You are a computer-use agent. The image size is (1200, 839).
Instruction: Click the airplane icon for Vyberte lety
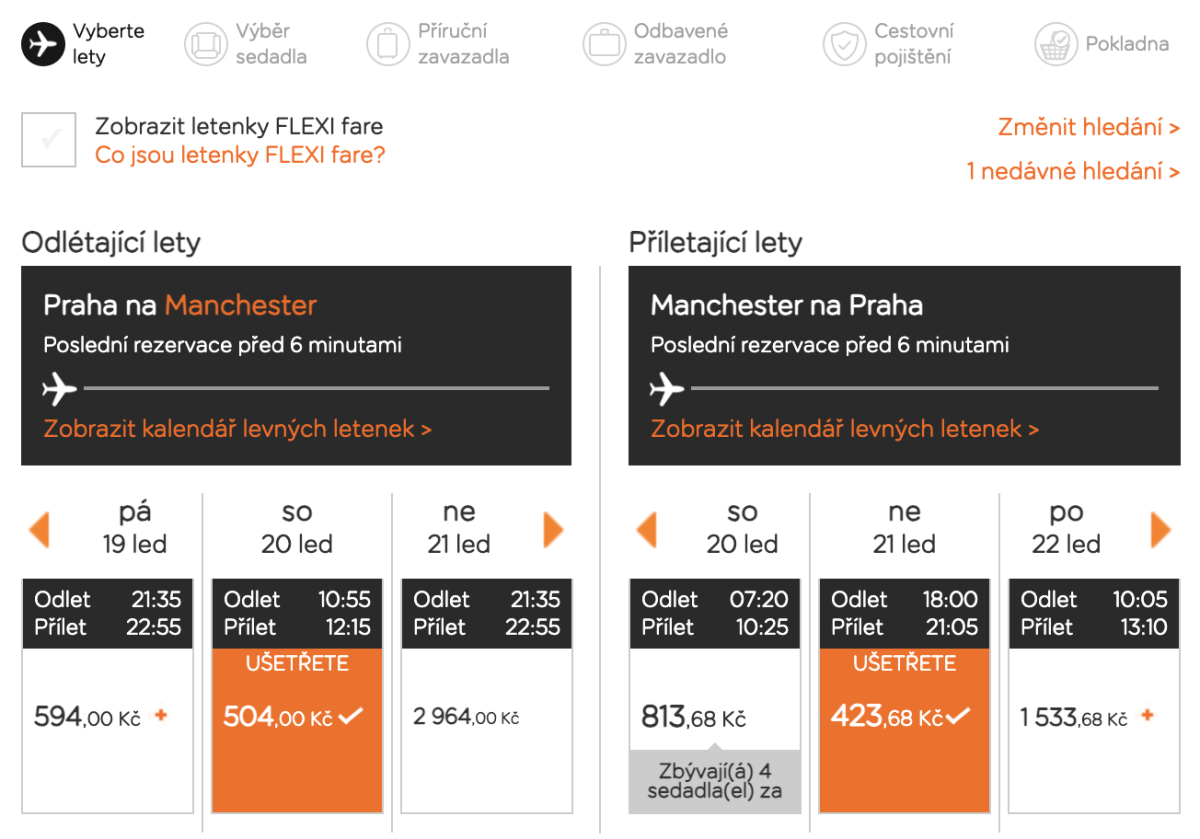(x=43, y=44)
